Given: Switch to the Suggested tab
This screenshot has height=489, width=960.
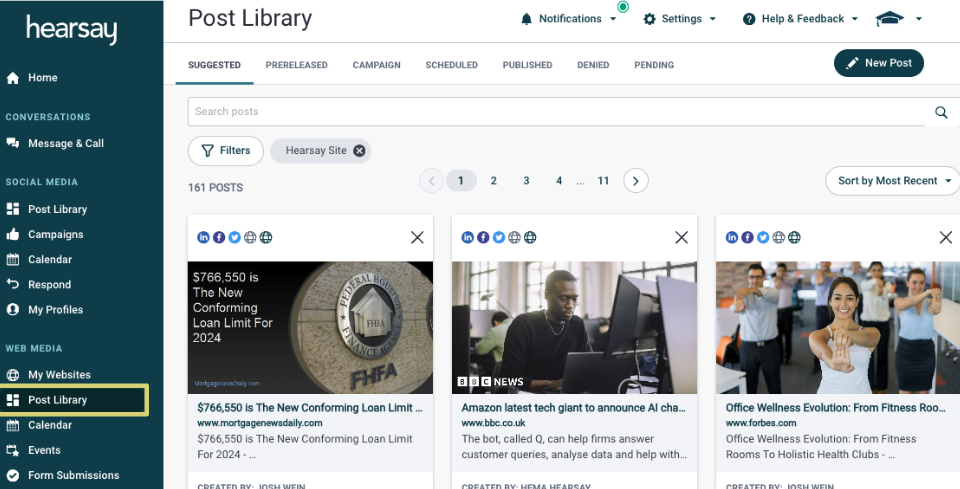Looking at the screenshot, I should coord(214,65).
